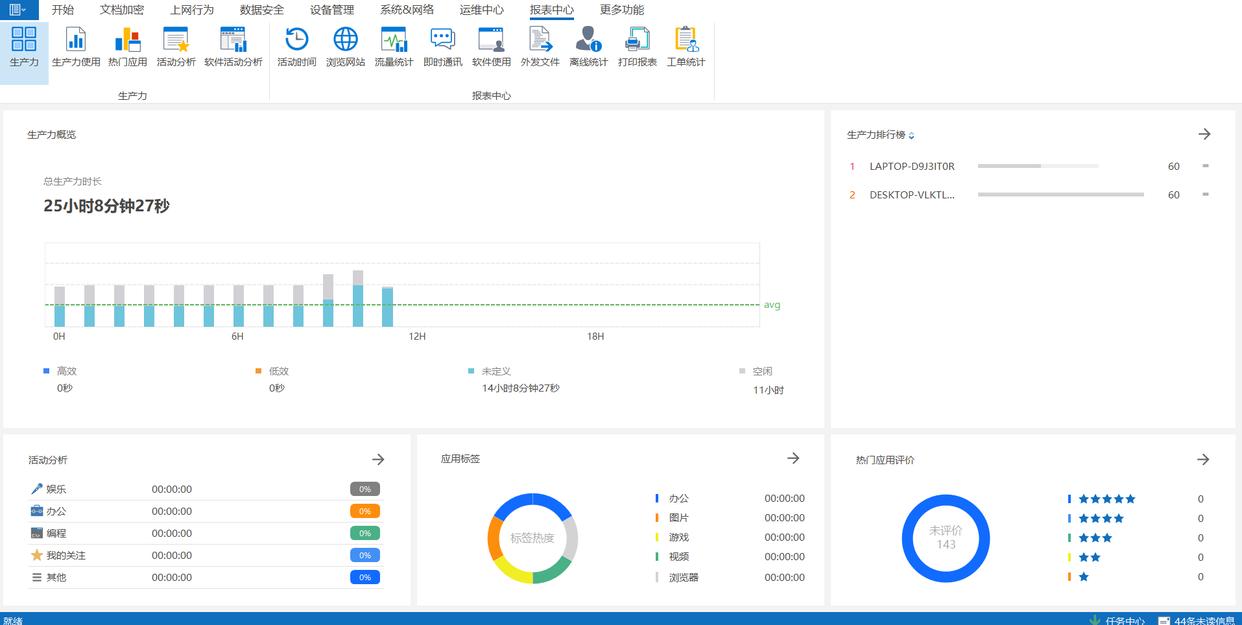Open the 工单统计 report icon
1242x625 pixels.
686,47
